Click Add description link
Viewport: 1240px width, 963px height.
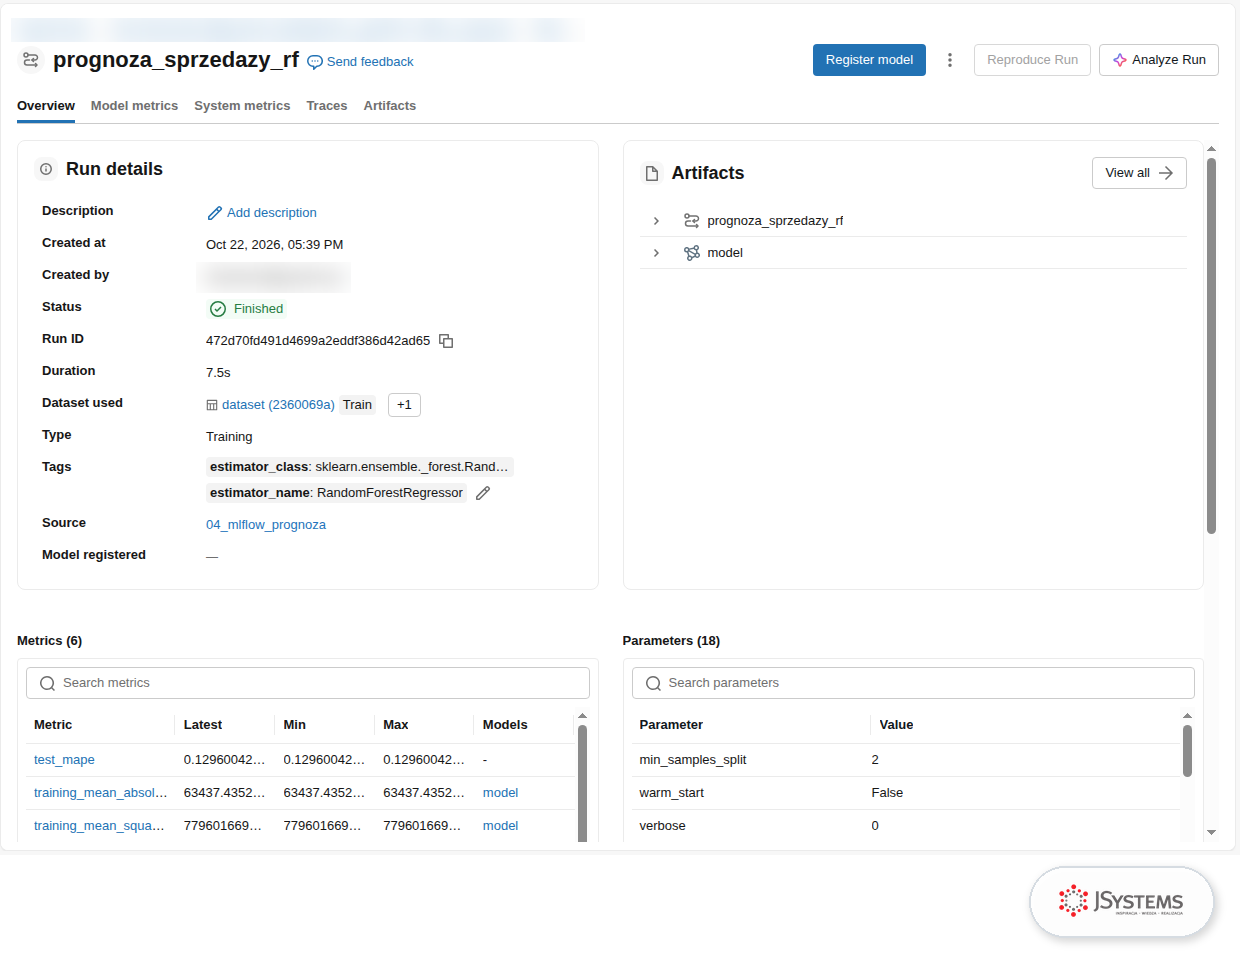tap(272, 213)
